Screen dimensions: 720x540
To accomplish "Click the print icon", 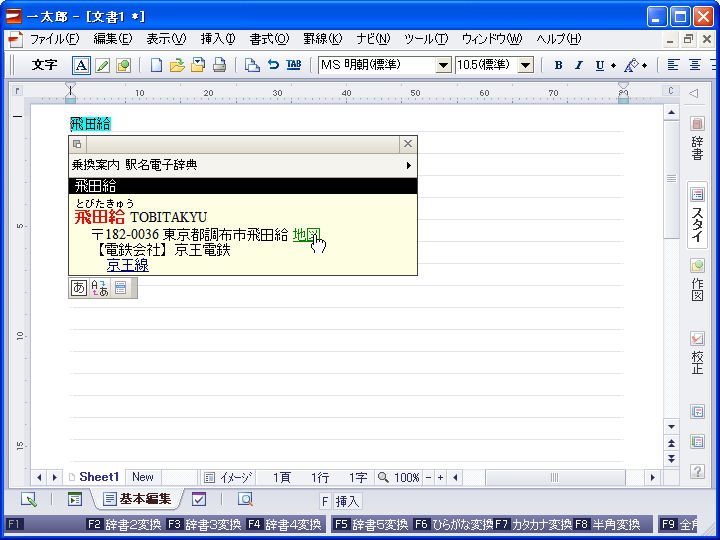I will tap(219, 65).
